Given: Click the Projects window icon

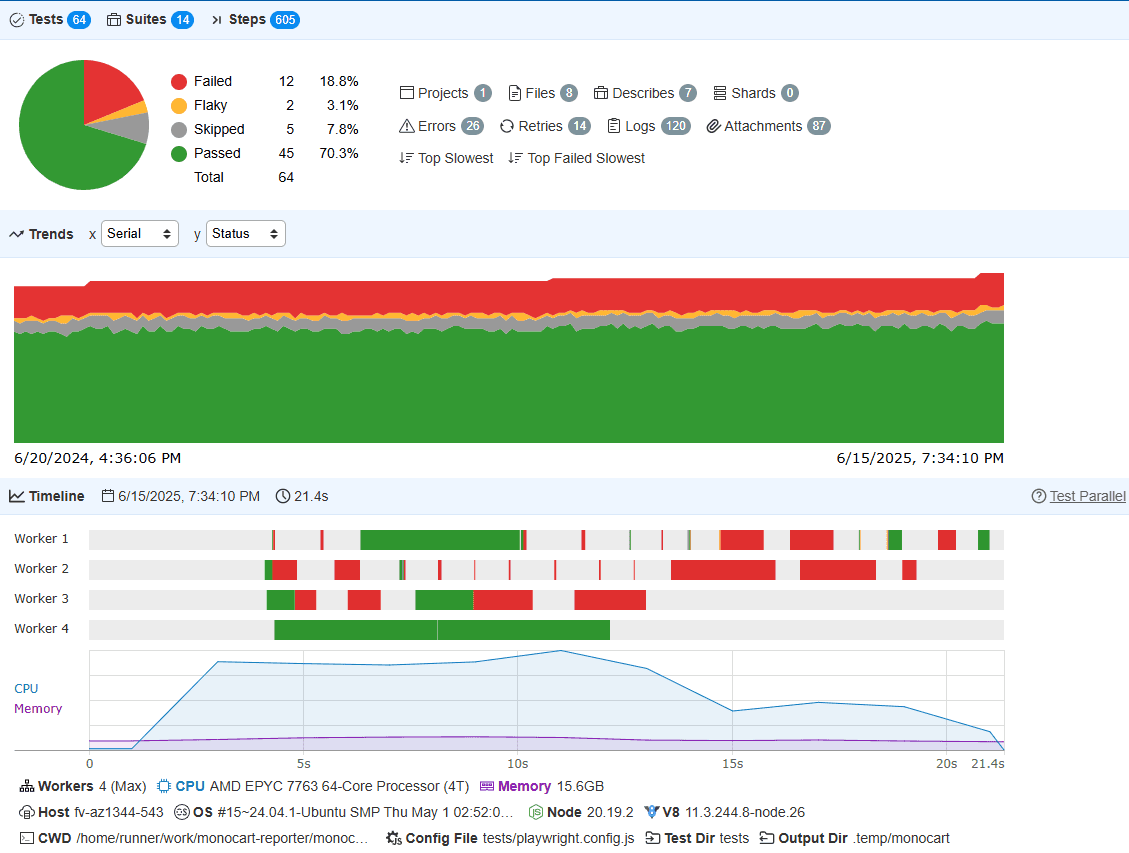Looking at the screenshot, I should (406, 93).
